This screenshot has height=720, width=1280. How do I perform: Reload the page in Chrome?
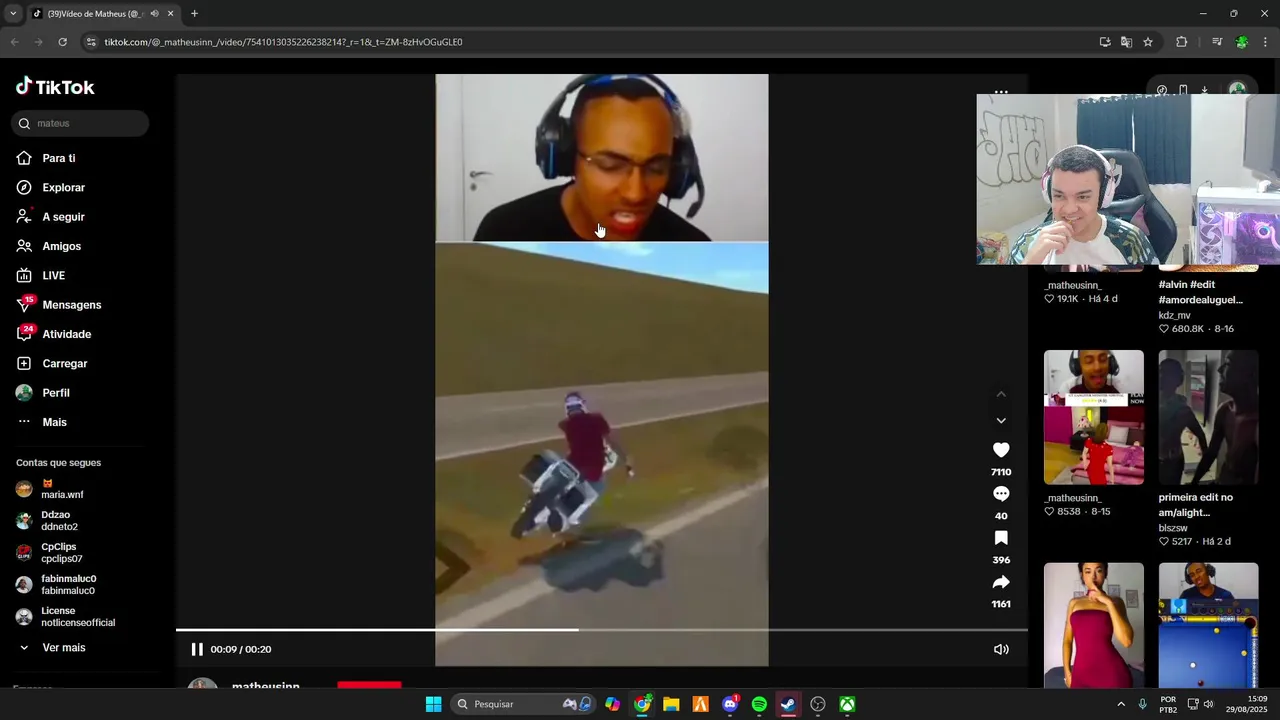pos(62,42)
